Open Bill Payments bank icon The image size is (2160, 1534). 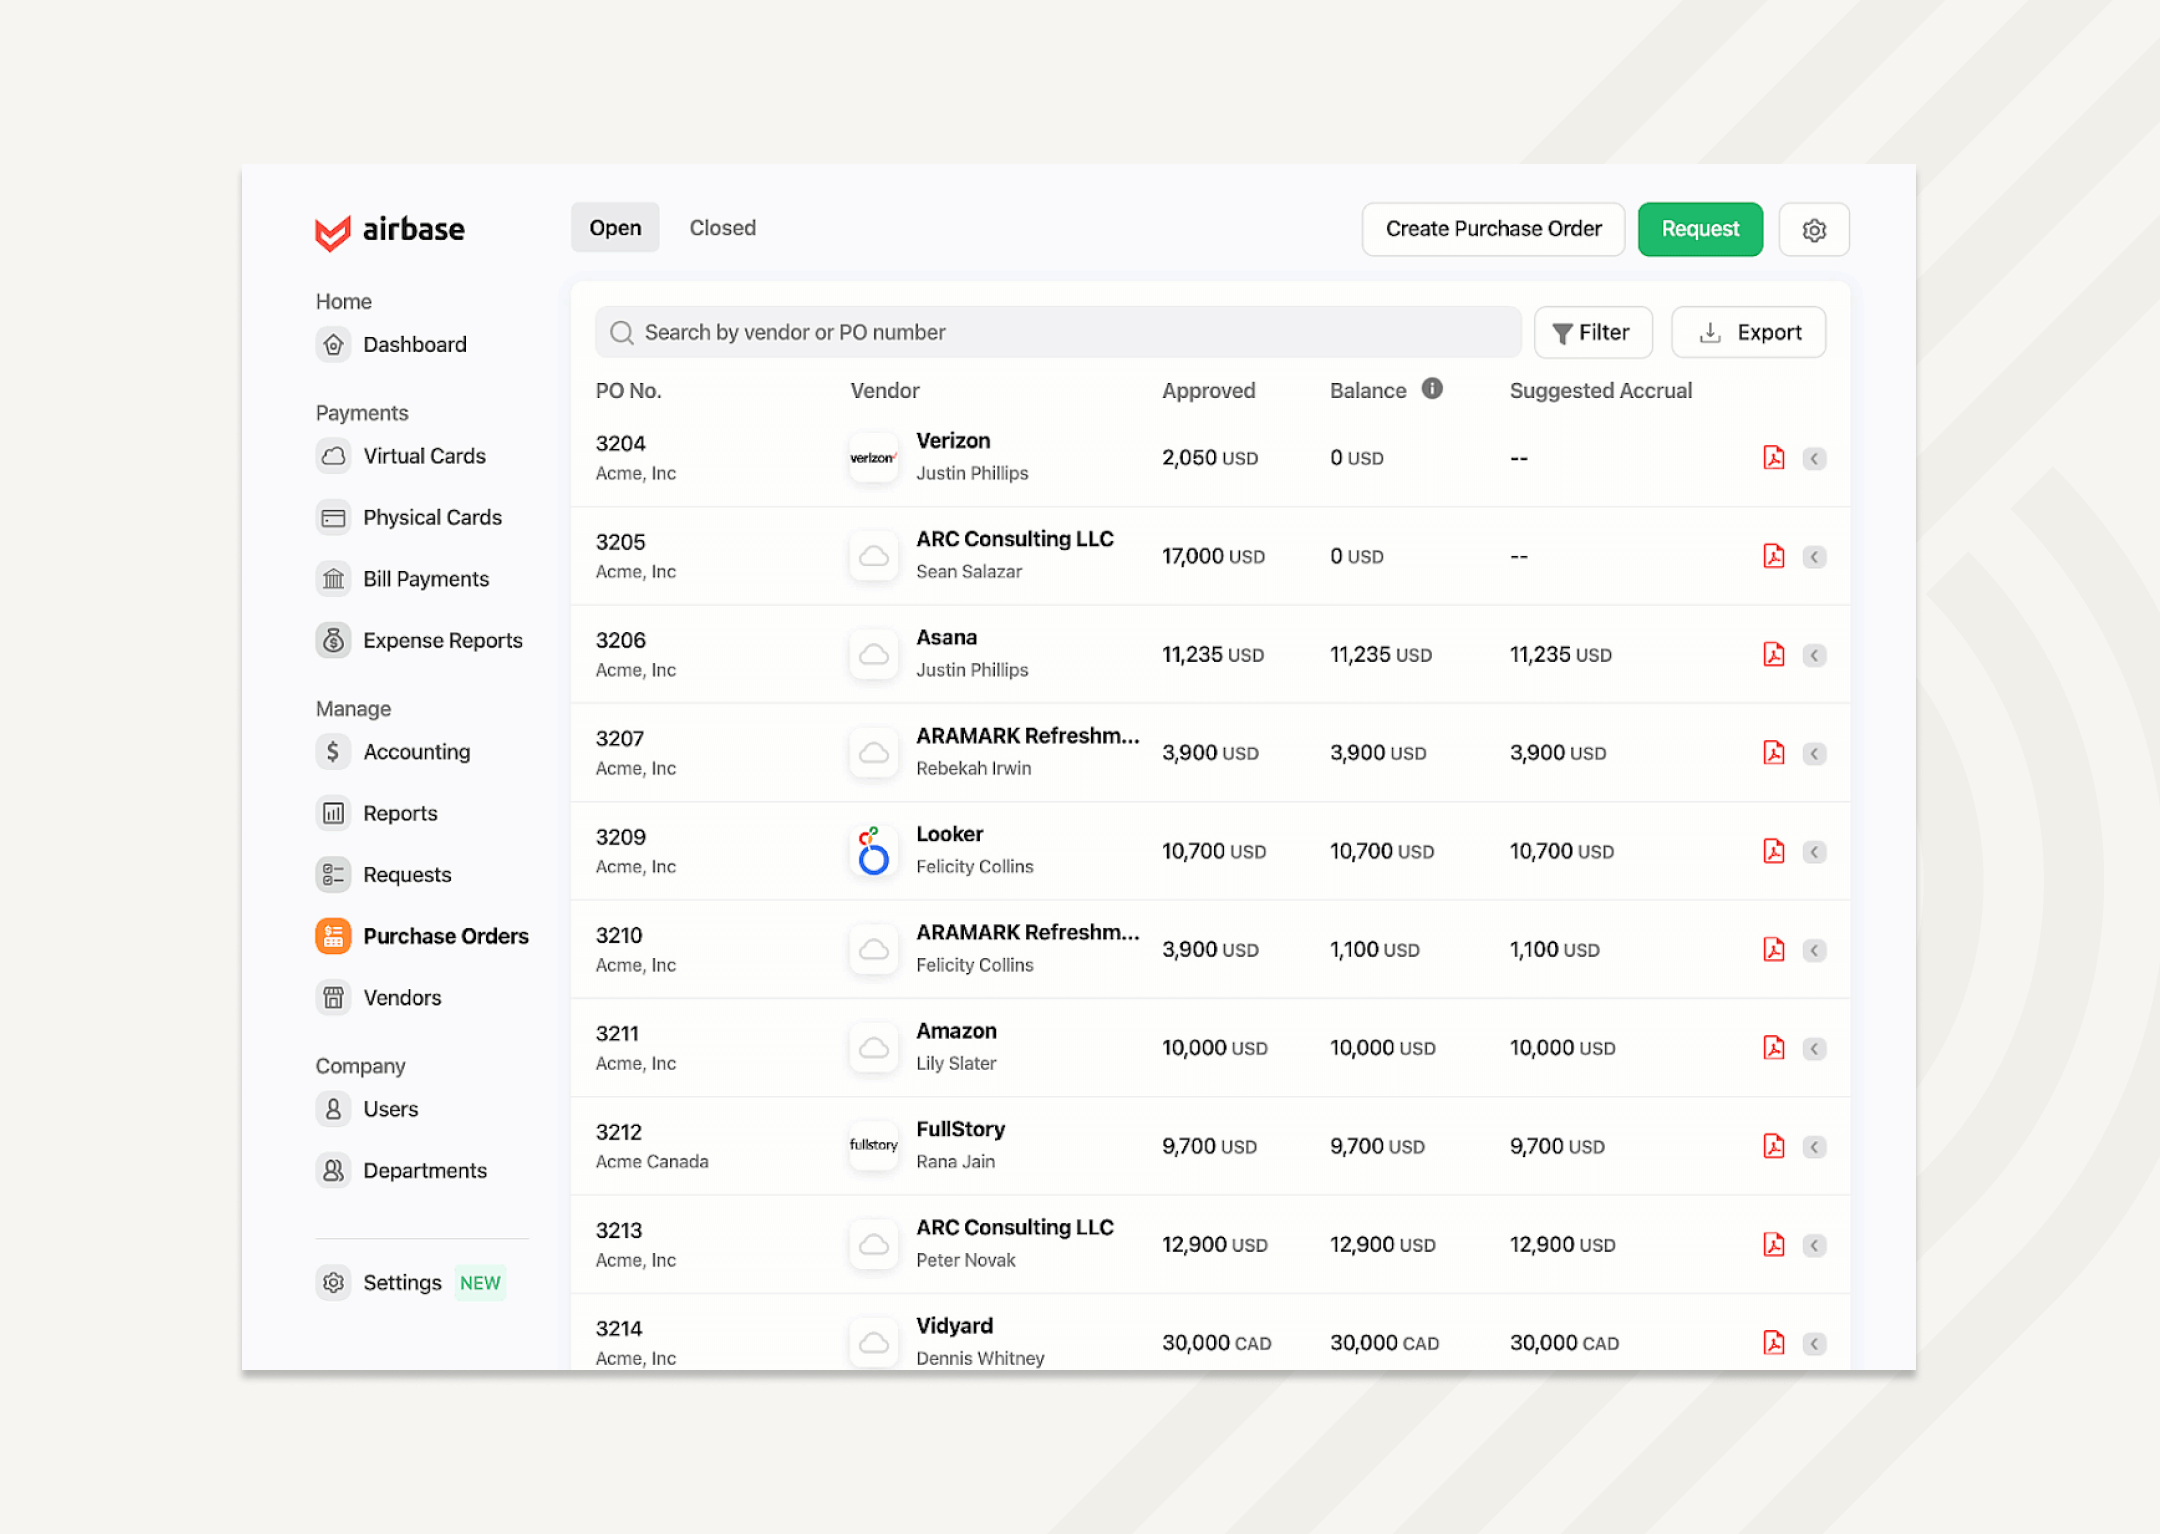[x=333, y=579]
